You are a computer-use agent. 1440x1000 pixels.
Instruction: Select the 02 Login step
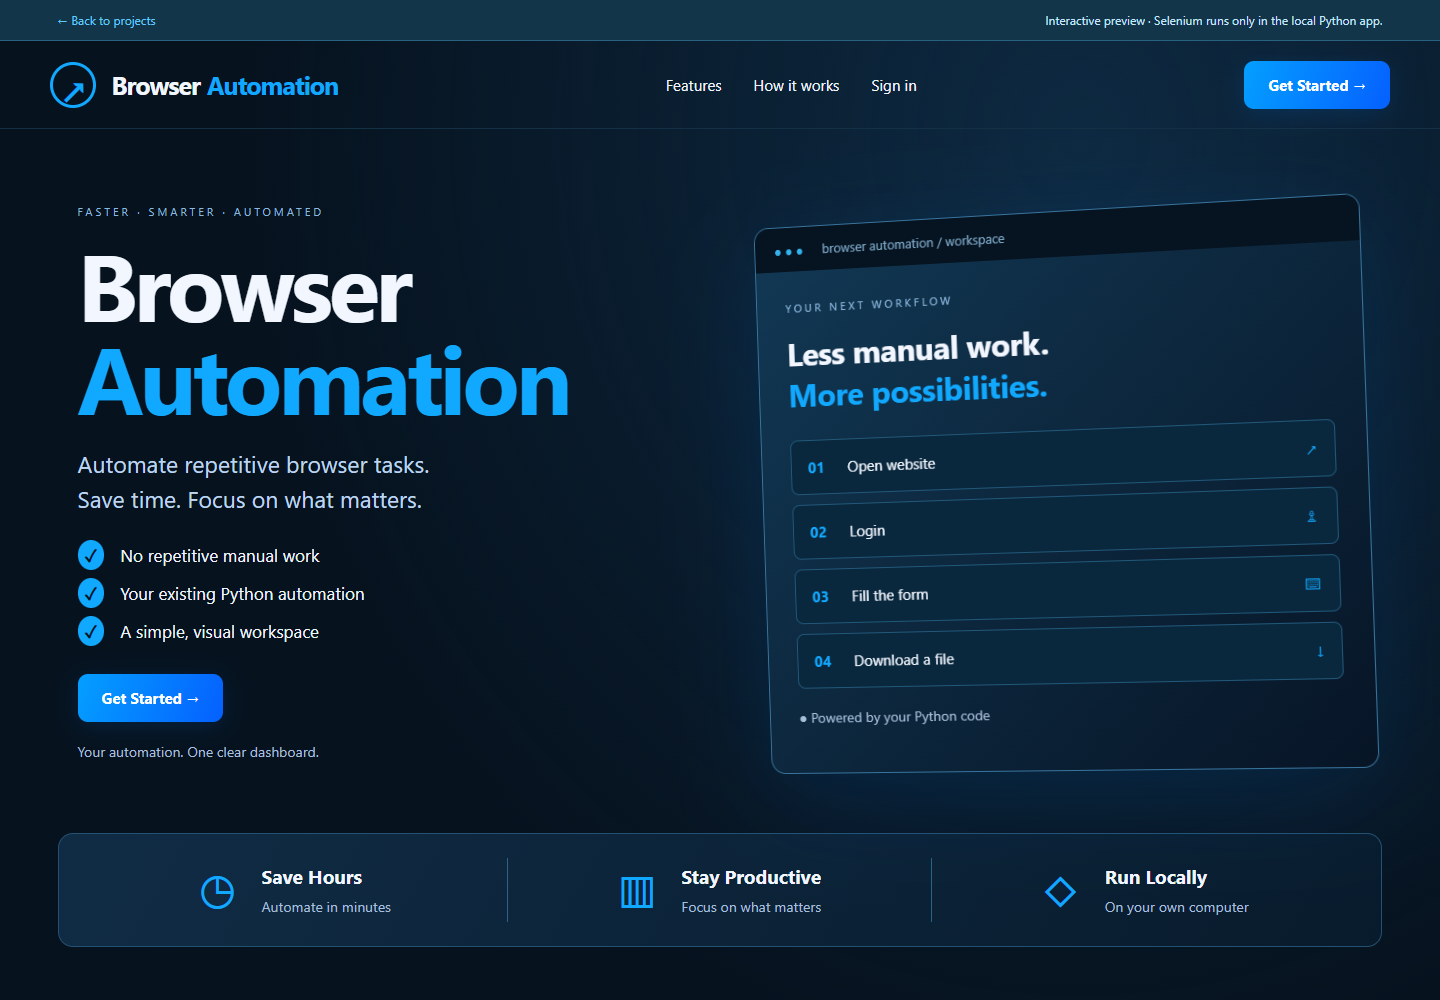[1066, 524]
